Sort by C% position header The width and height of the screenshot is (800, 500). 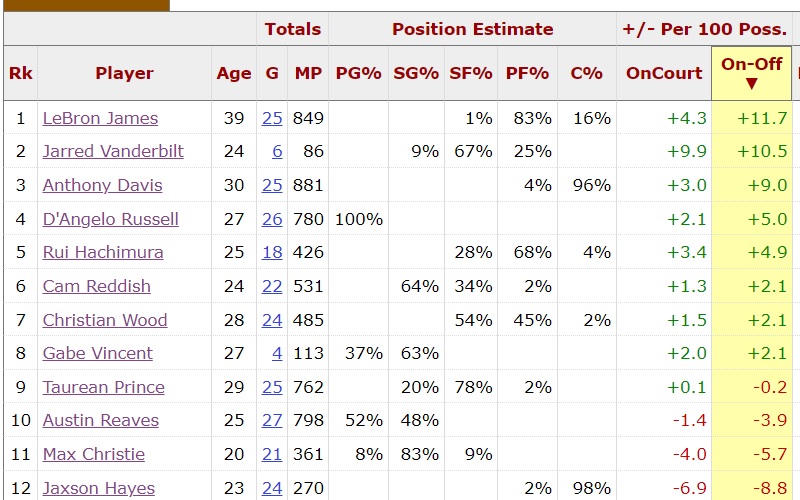[x=586, y=73]
